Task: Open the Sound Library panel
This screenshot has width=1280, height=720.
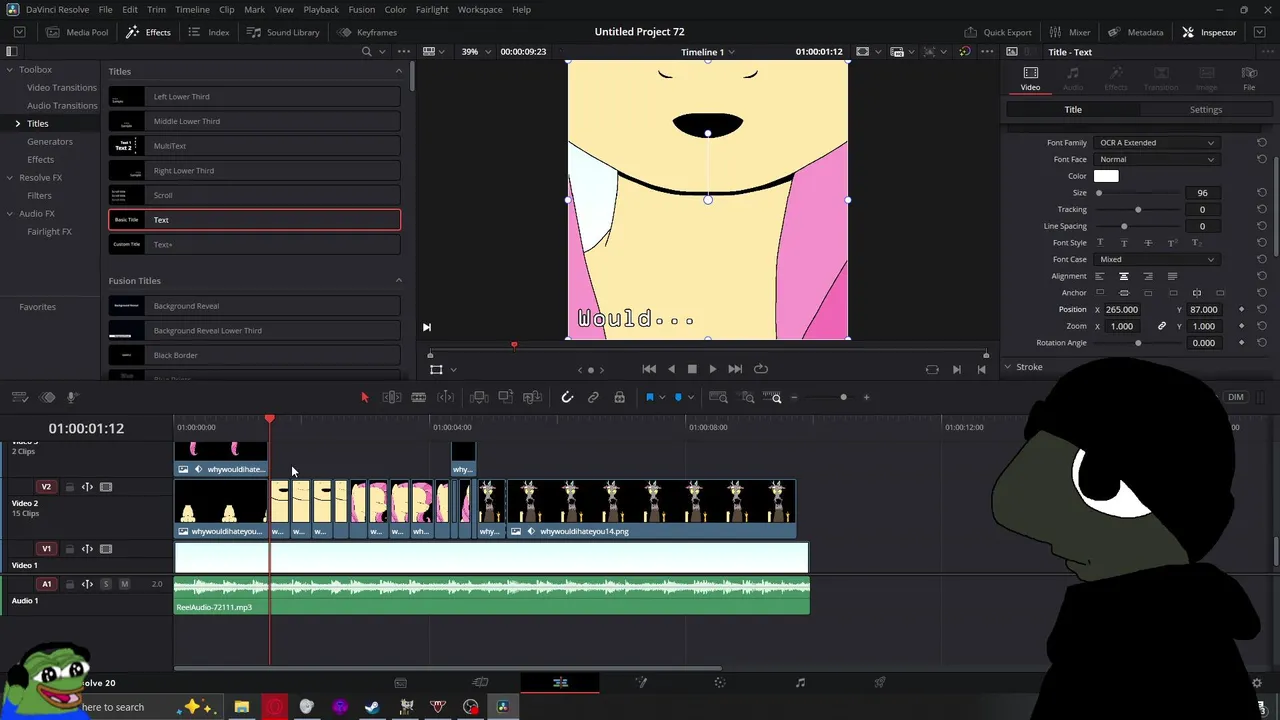Action: pyautogui.click(x=283, y=32)
